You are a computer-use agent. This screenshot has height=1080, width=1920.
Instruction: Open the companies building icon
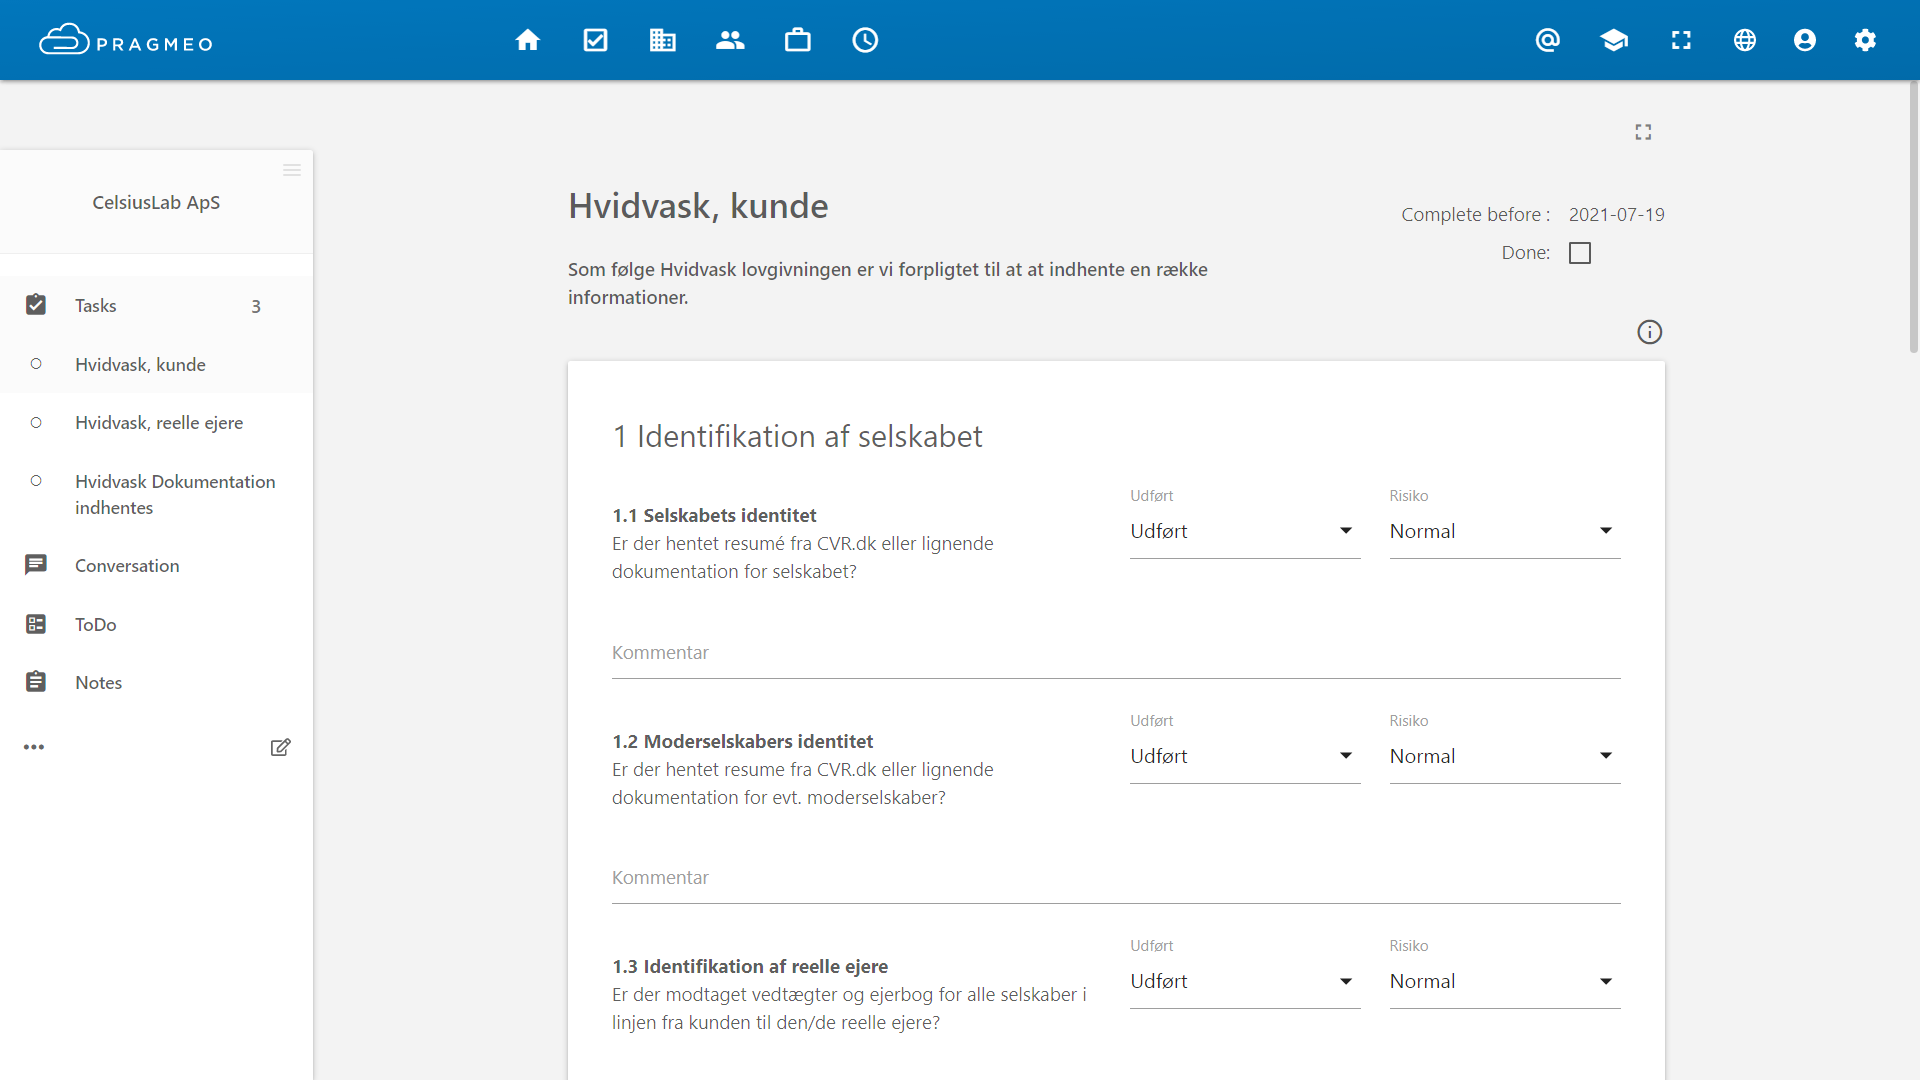point(662,40)
